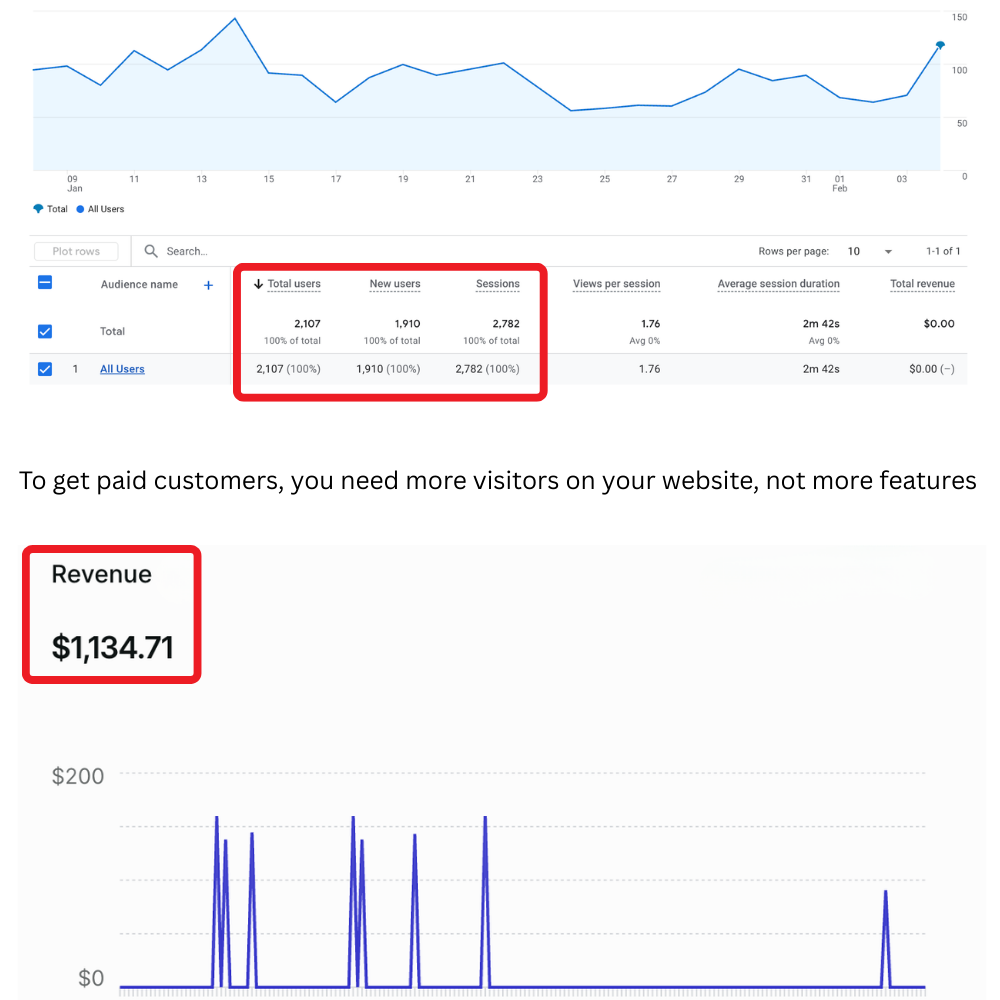Sort by Views per session column header

[x=616, y=284]
